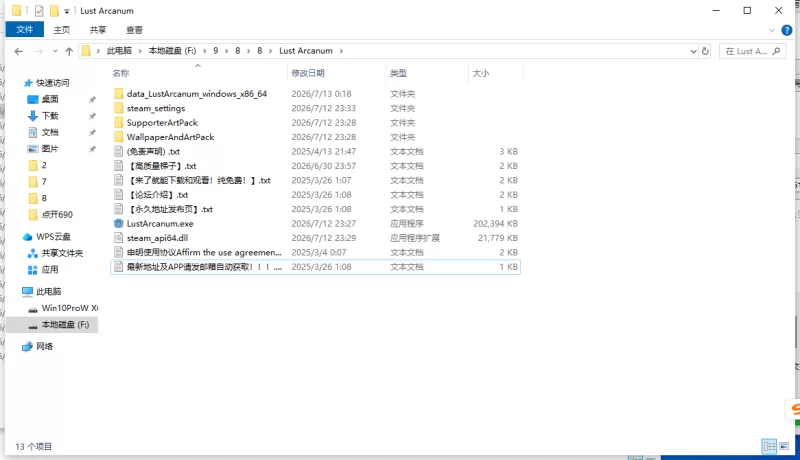
Task: Open WPS云盘 in the navigation pane
Action: coord(53,237)
